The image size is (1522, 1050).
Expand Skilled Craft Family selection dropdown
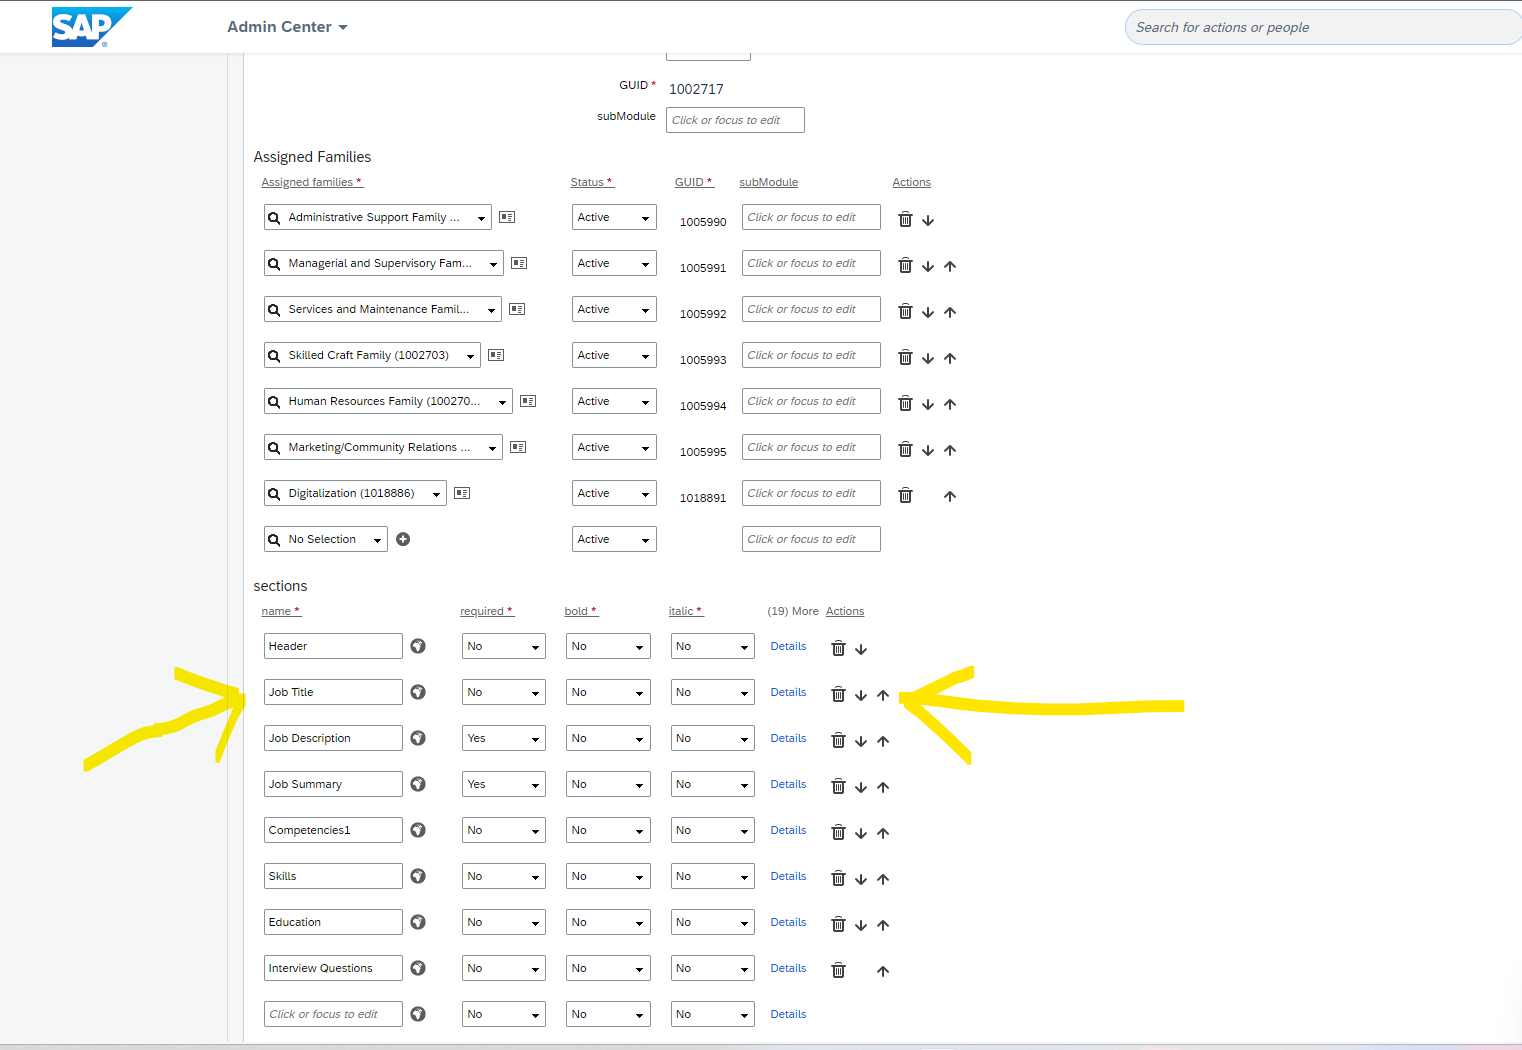click(470, 356)
